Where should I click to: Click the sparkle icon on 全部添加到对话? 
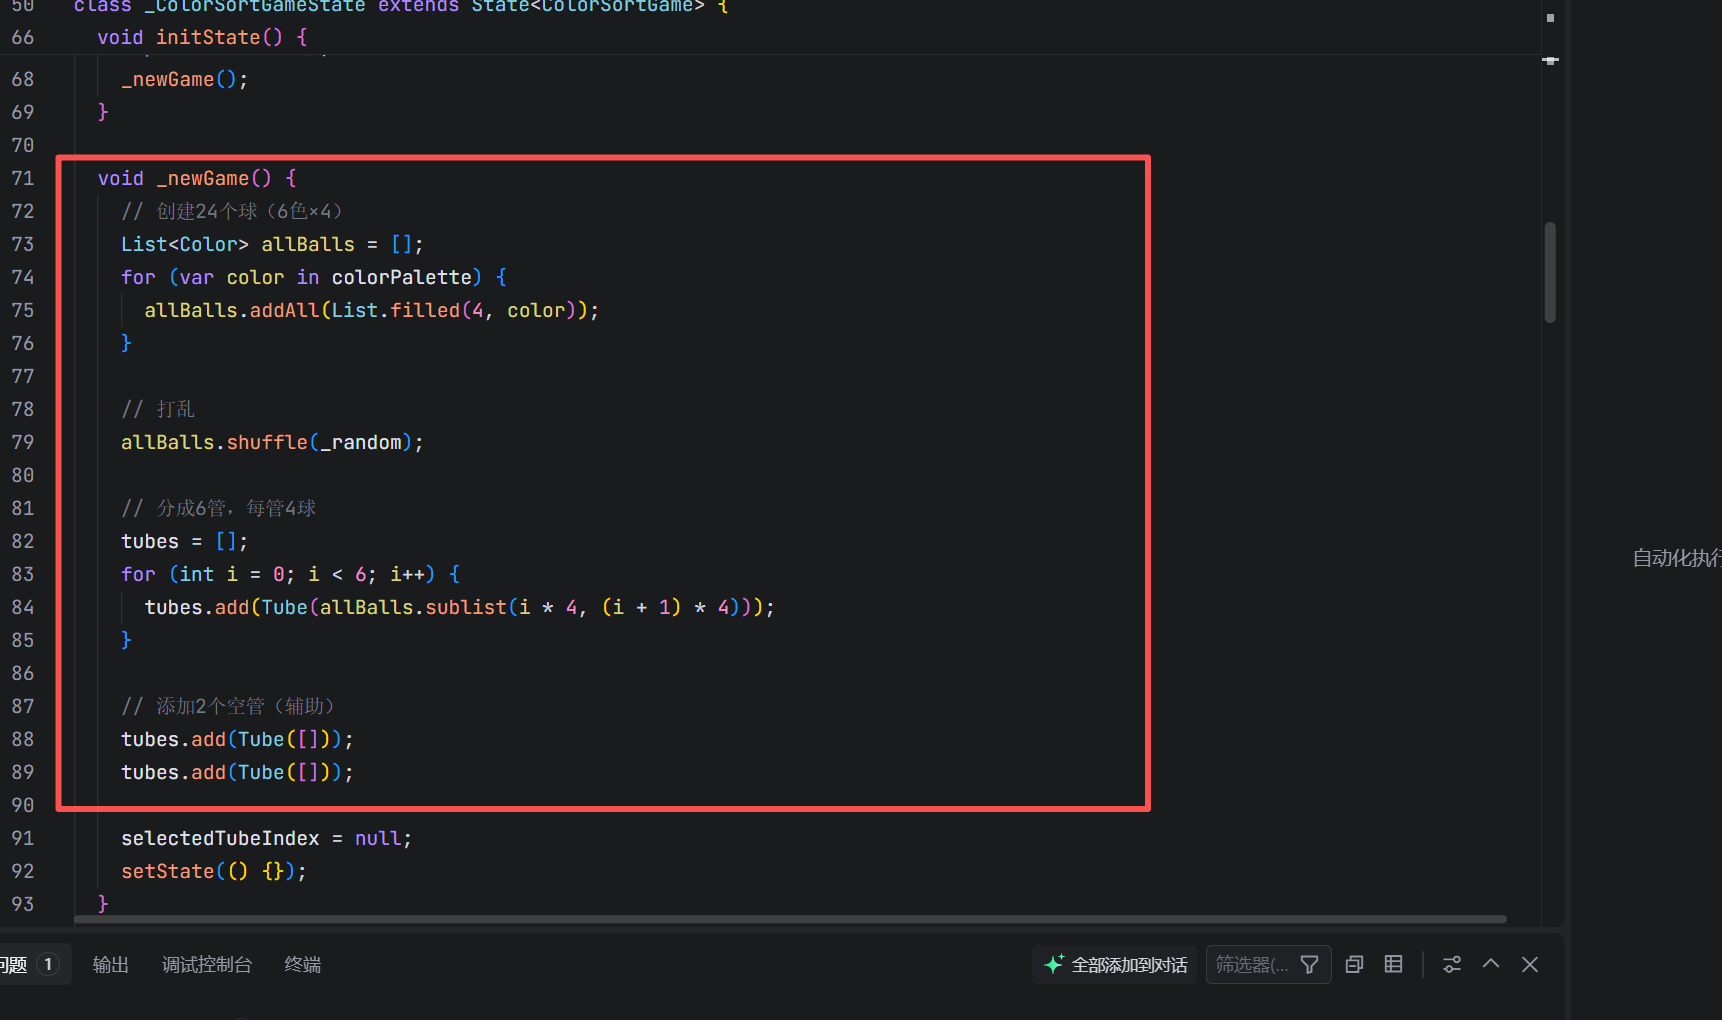pos(1053,964)
